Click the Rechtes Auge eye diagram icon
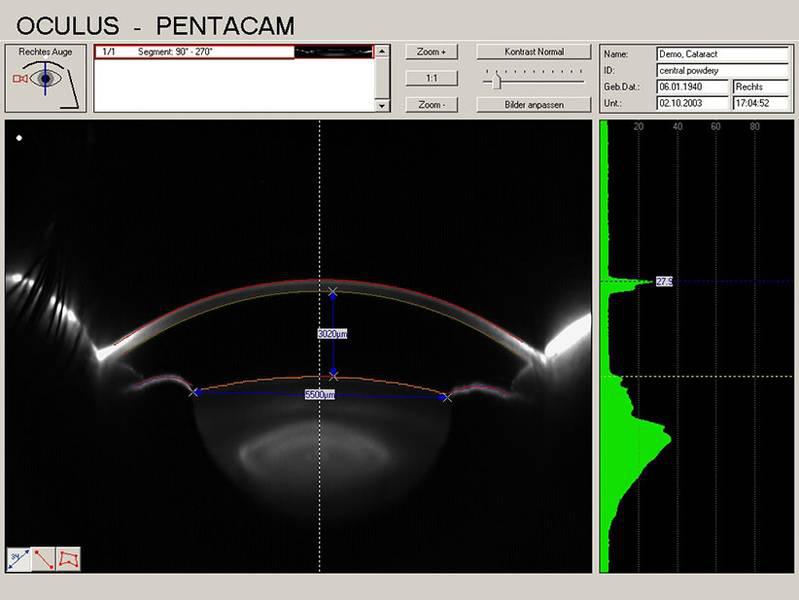 [x=46, y=77]
